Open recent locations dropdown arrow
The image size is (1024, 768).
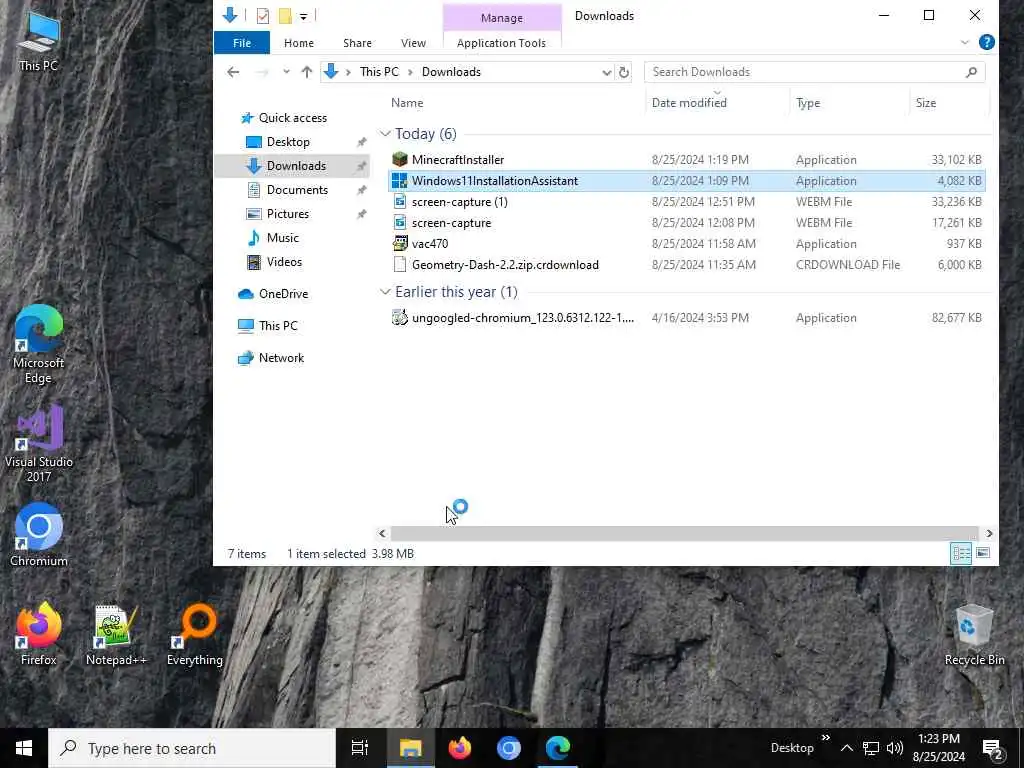coord(286,72)
